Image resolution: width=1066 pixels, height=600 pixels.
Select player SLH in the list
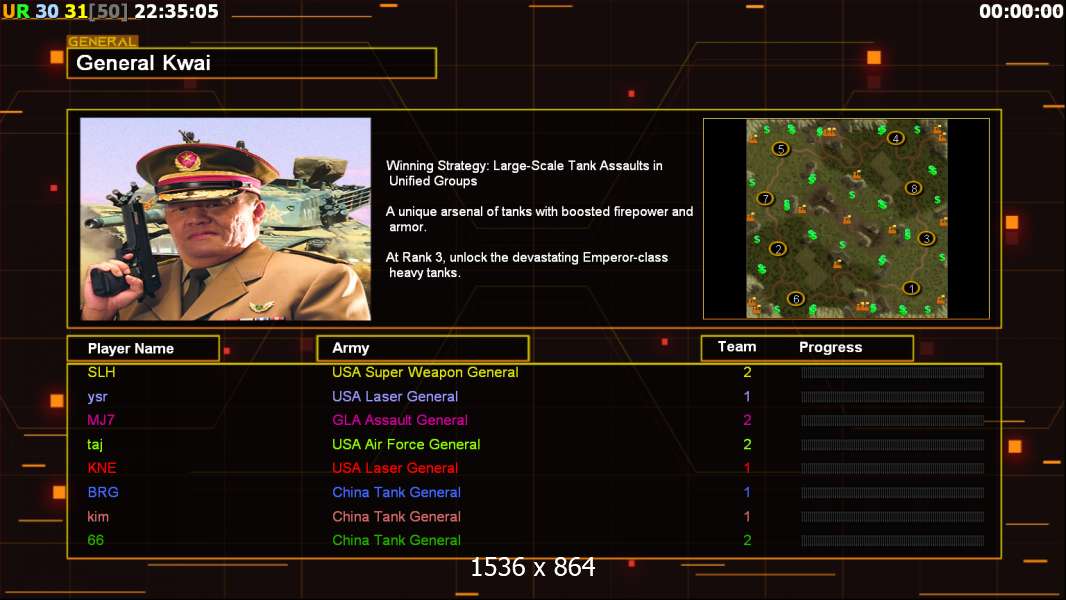tap(101, 372)
